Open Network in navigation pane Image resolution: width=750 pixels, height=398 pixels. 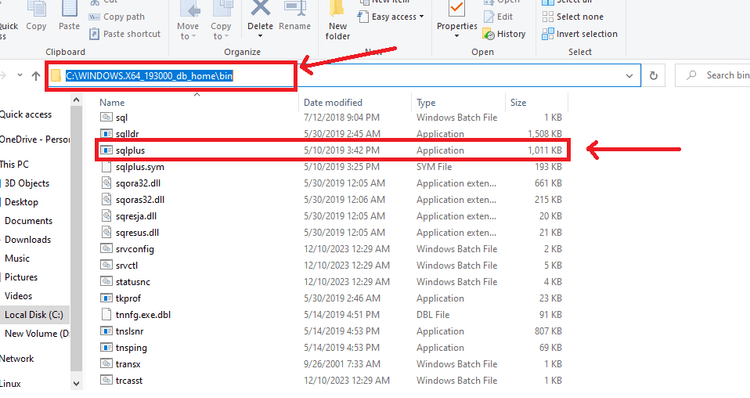tap(17, 358)
